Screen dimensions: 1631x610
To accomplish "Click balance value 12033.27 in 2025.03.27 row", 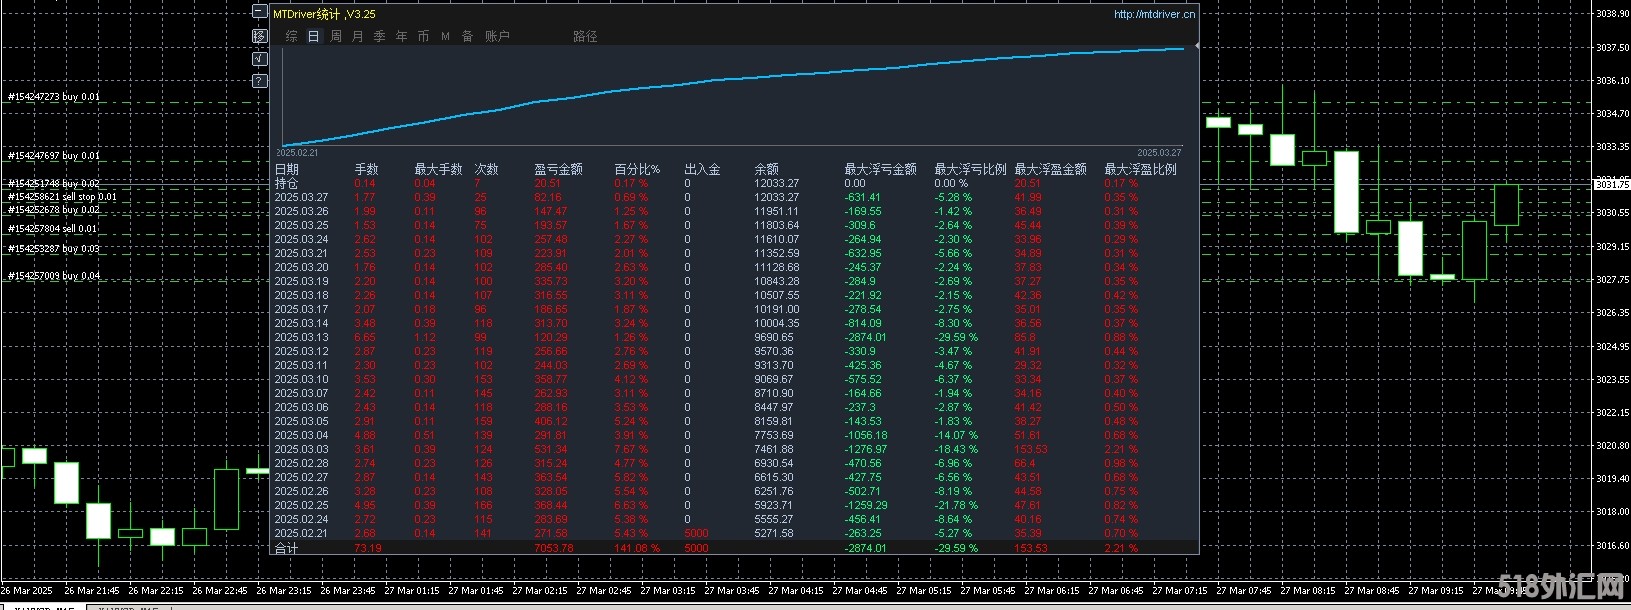I will pos(776,197).
